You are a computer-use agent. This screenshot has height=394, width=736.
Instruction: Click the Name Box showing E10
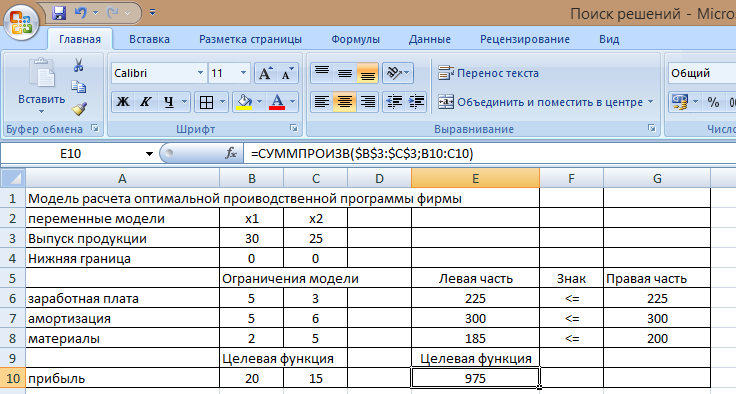[70, 154]
